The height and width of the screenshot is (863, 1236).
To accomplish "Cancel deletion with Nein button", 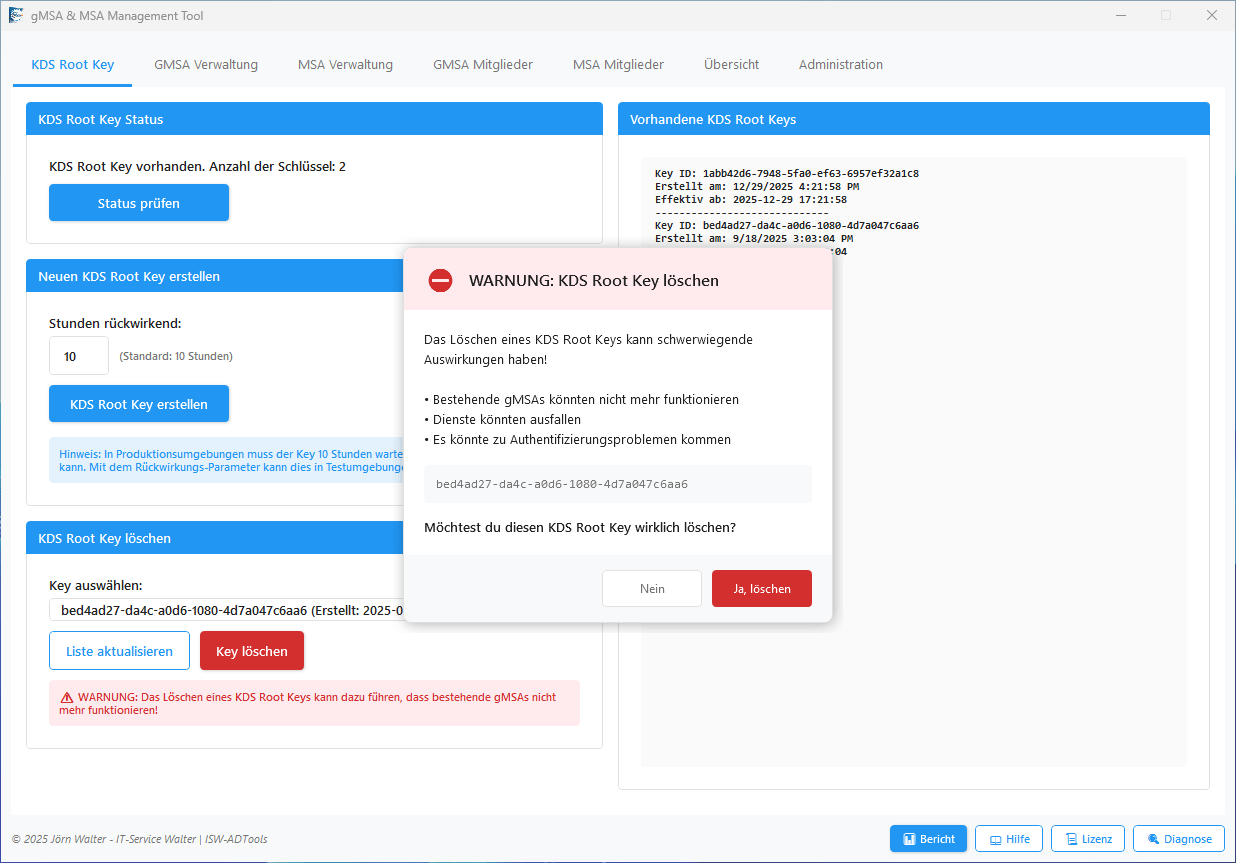I will [652, 589].
